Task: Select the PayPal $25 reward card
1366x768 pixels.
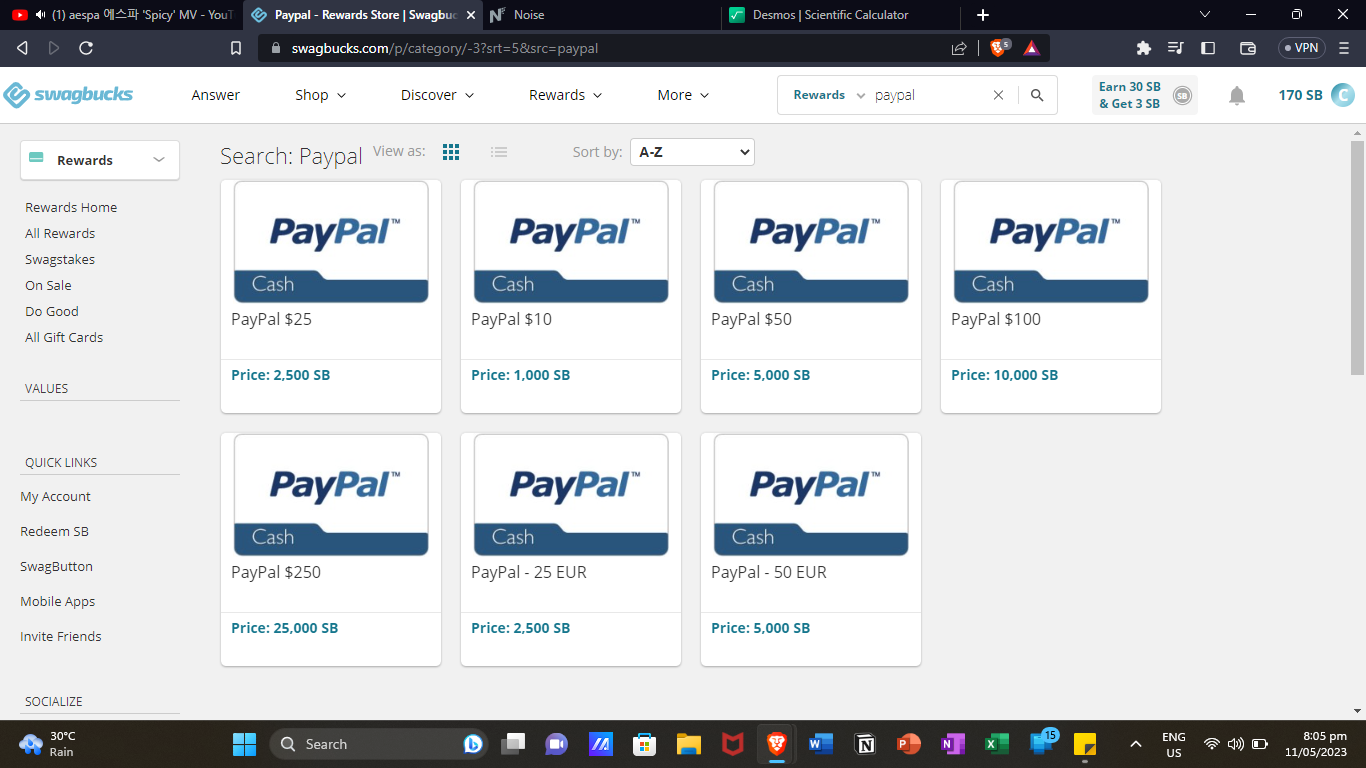Action: coord(331,296)
